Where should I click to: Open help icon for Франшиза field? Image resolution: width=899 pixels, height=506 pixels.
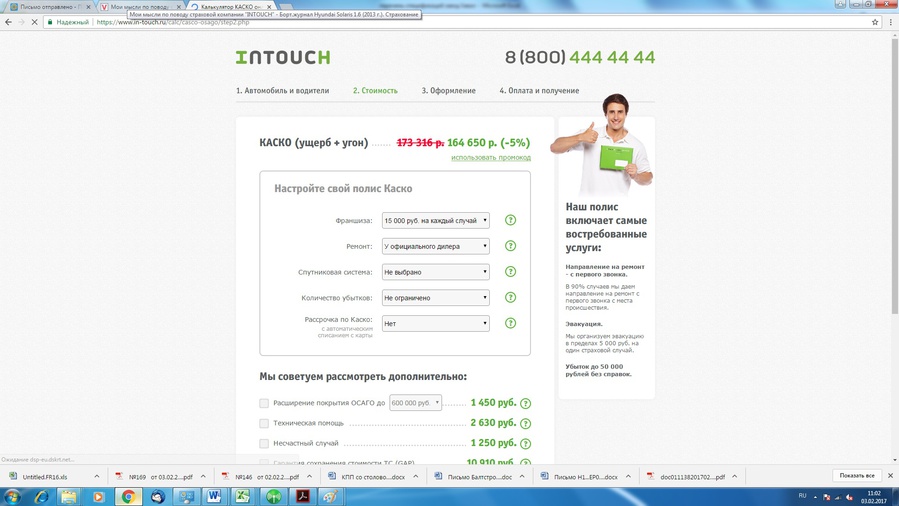click(x=510, y=220)
